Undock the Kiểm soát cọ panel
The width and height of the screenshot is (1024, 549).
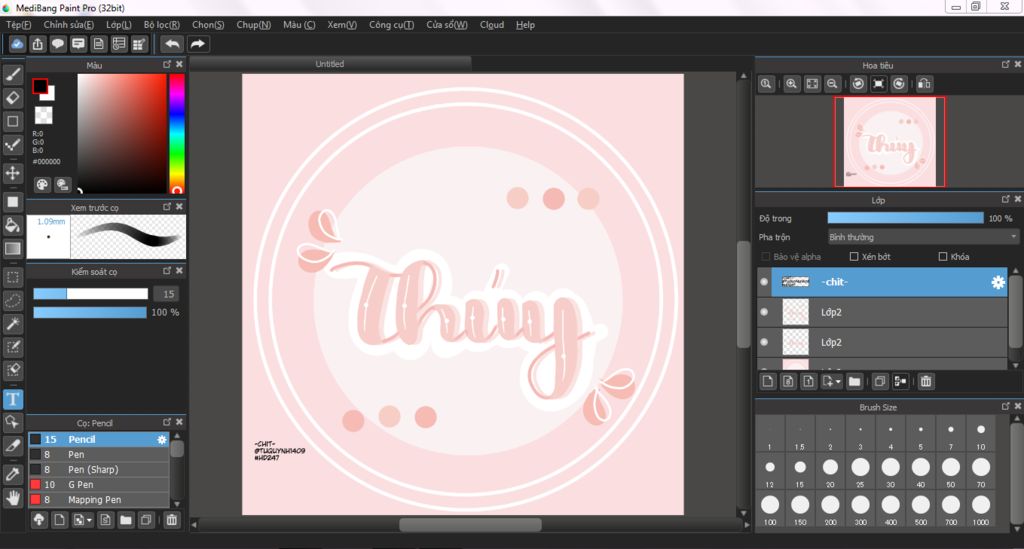coord(167,270)
